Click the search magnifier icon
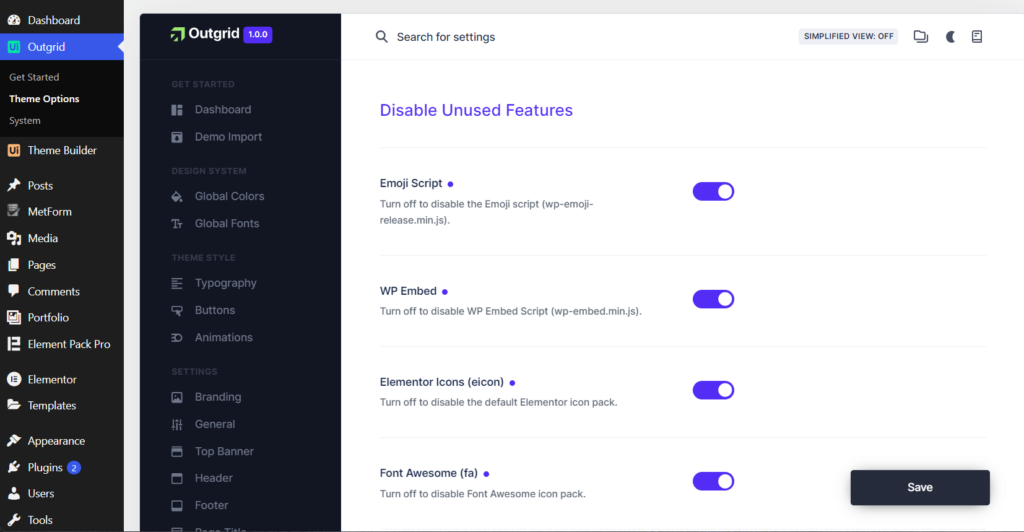 382,37
